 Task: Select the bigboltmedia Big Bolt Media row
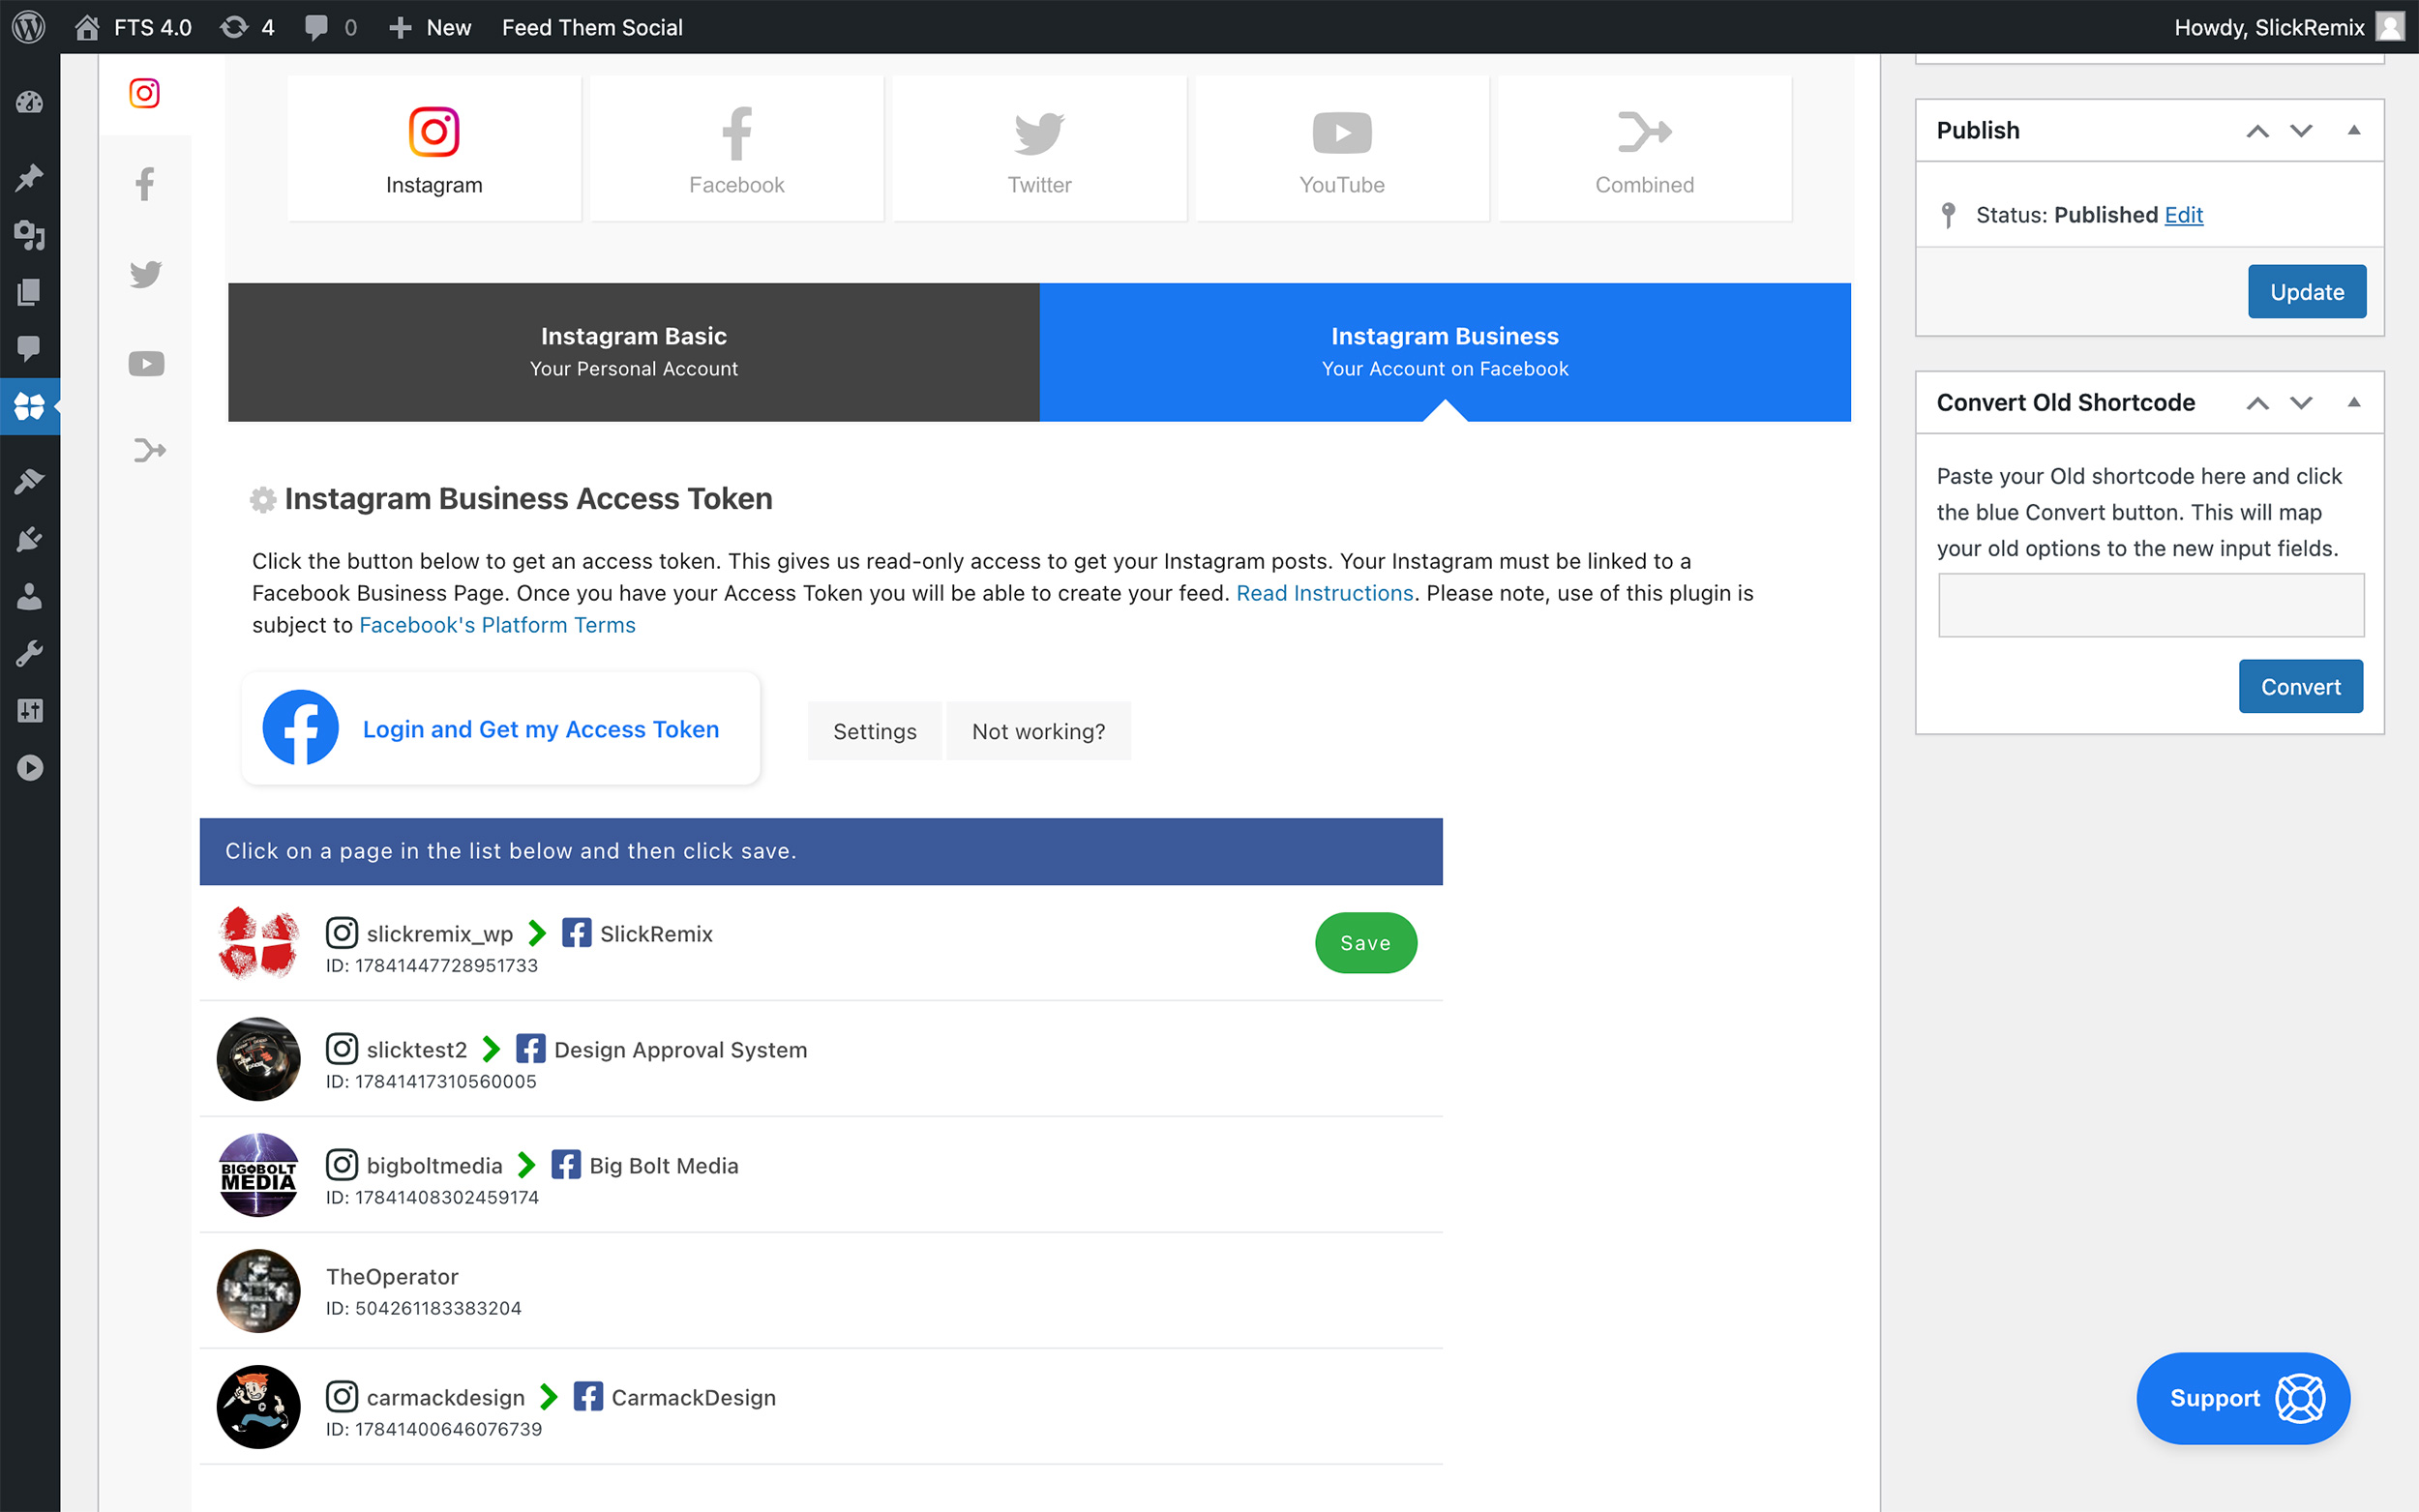tap(820, 1175)
